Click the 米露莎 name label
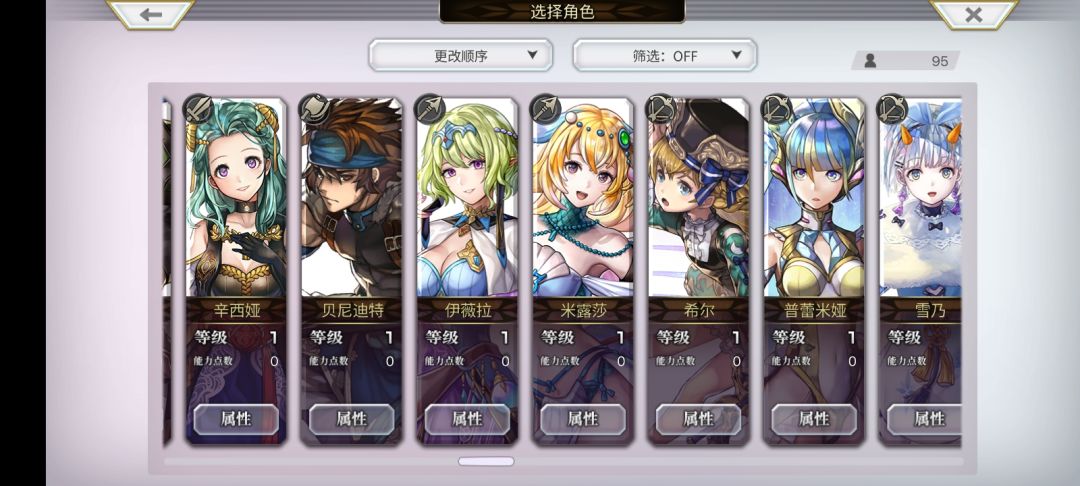The height and width of the screenshot is (486, 1080). tap(583, 310)
